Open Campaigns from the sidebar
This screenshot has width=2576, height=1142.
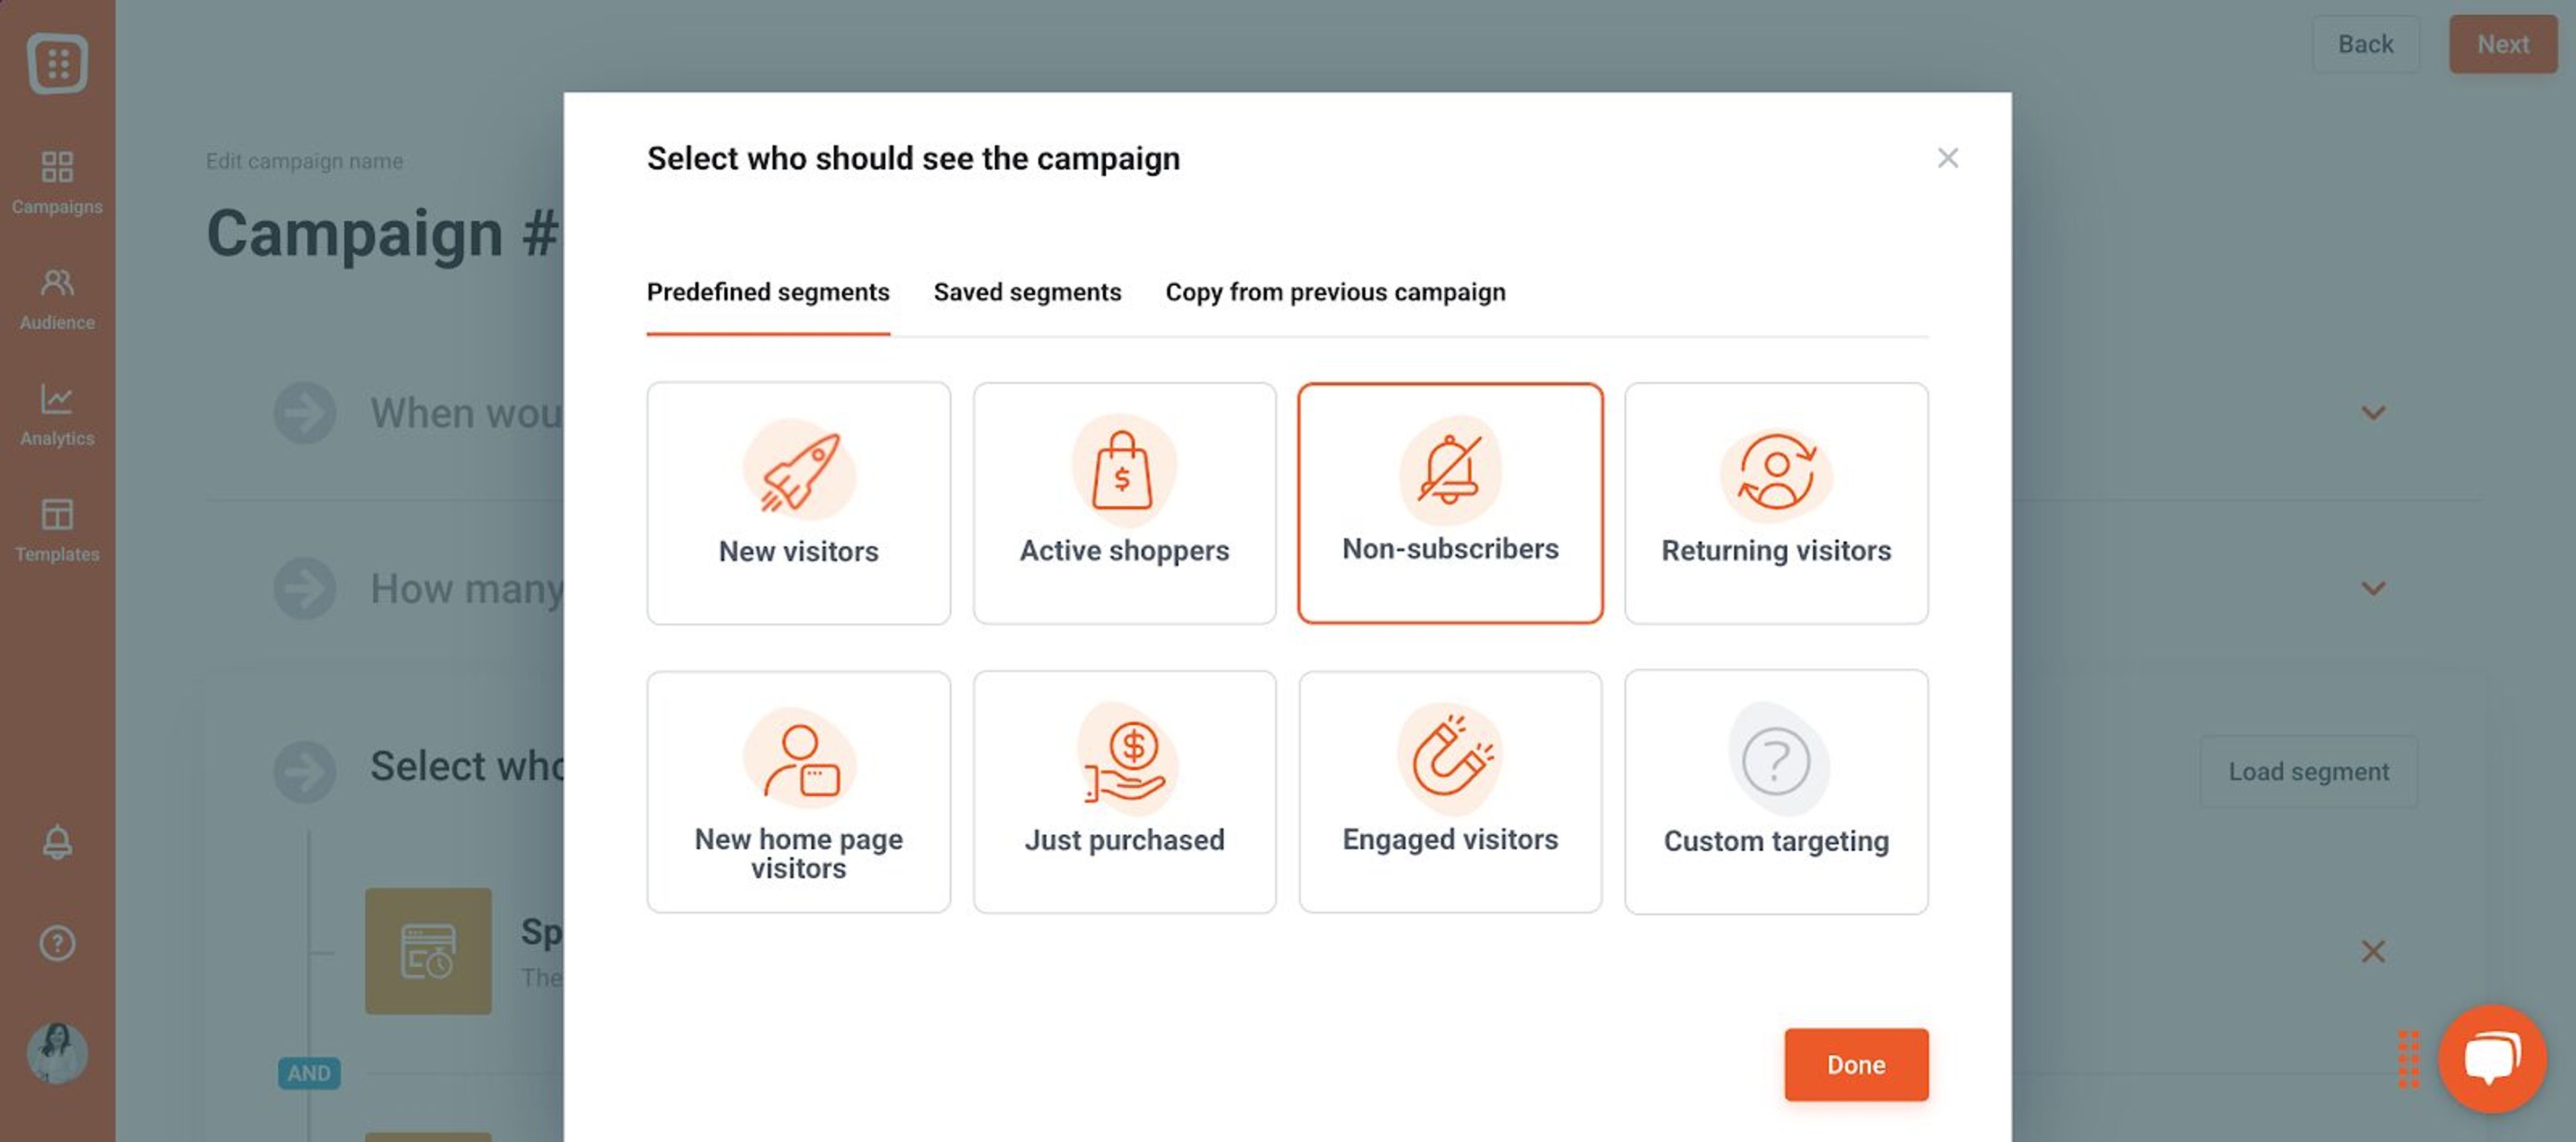pos(57,183)
